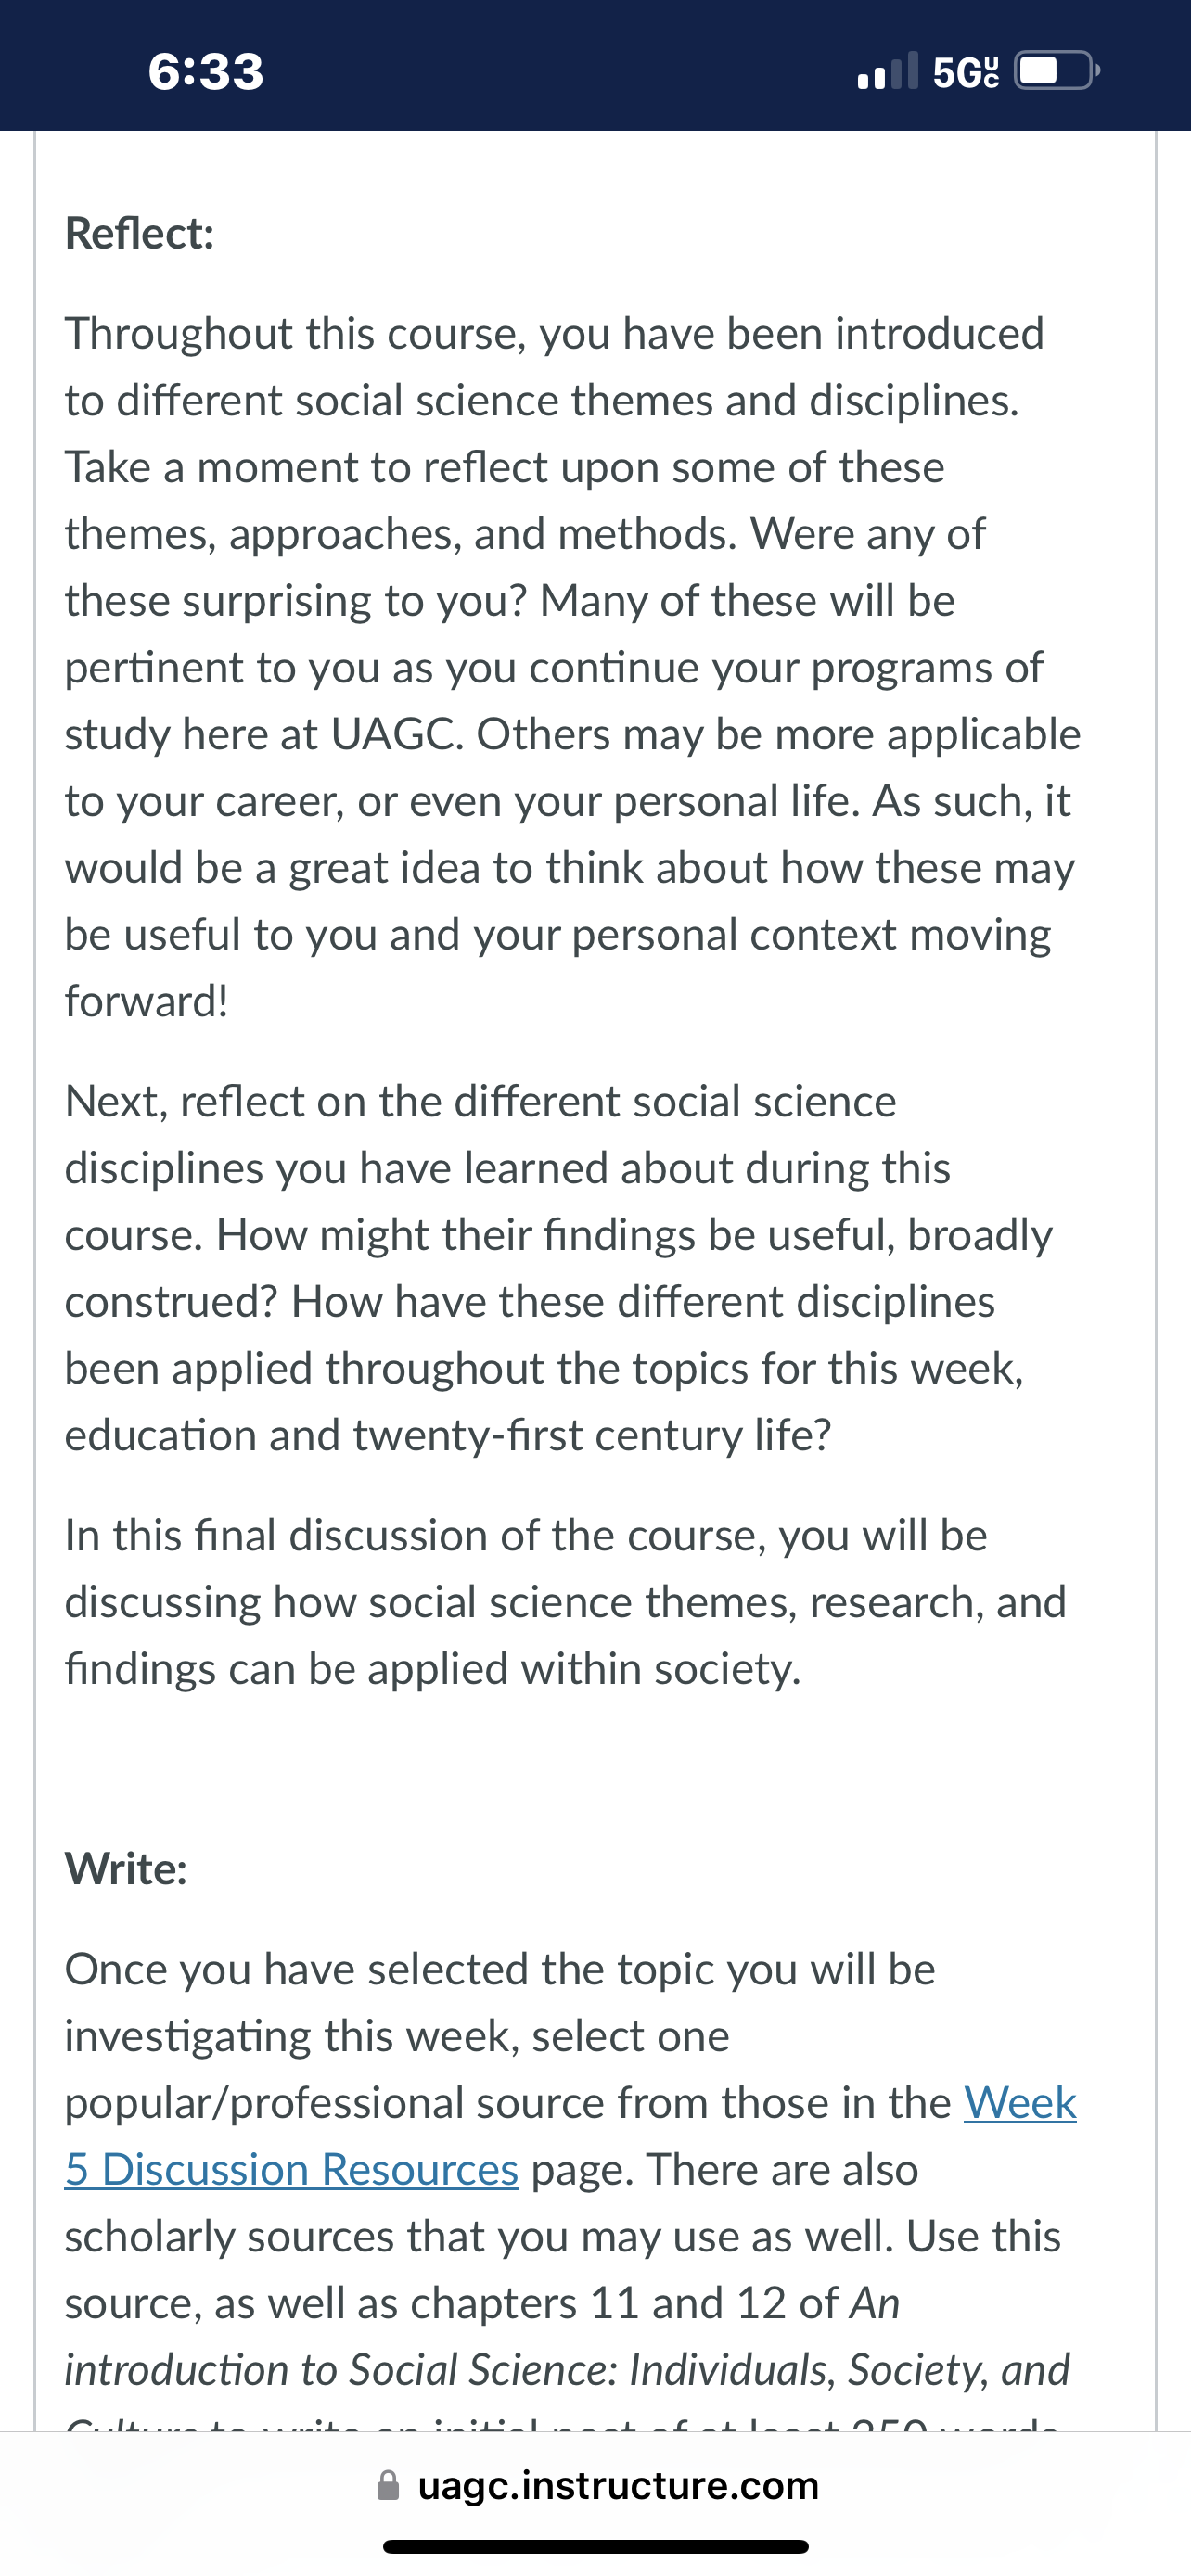Tap the cellular signal bars icon
The height and width of the screenshot is (2576, 1191).
[x=888, y=71]
